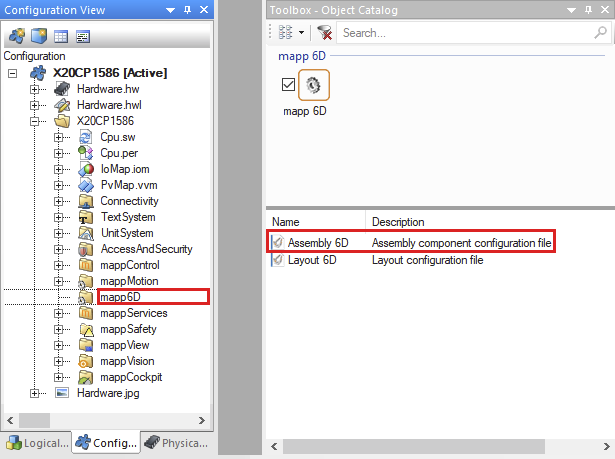Click the mappControl folder icon
Screen dimensions: 615x459
coord(86,265)
